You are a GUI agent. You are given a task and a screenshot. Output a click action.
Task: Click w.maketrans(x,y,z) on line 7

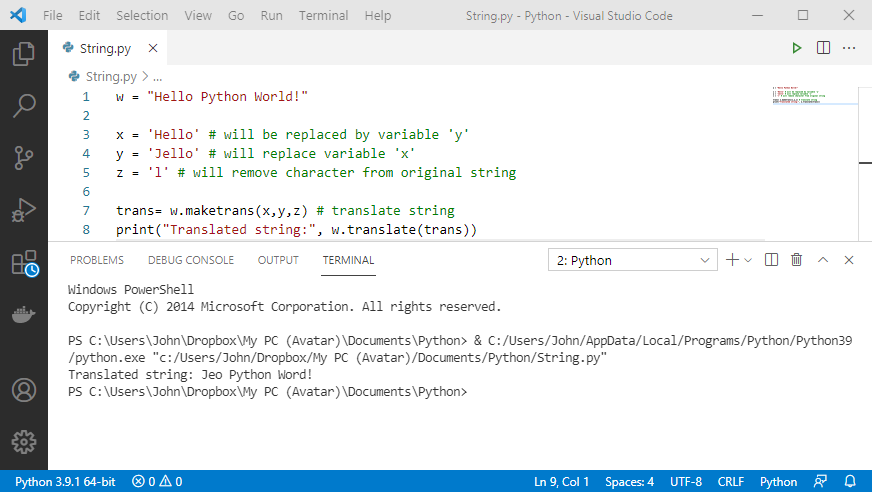[239, 211]
